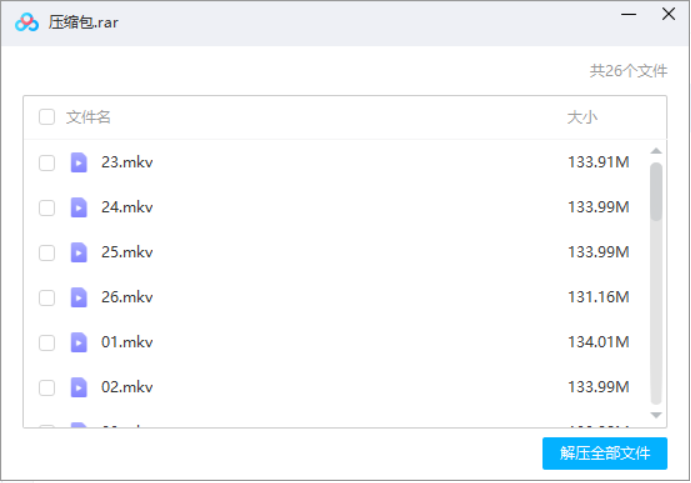Enable the checkbox for 02.mkv
The width and height of the screenshot is (691, 483).
(47, 388)
